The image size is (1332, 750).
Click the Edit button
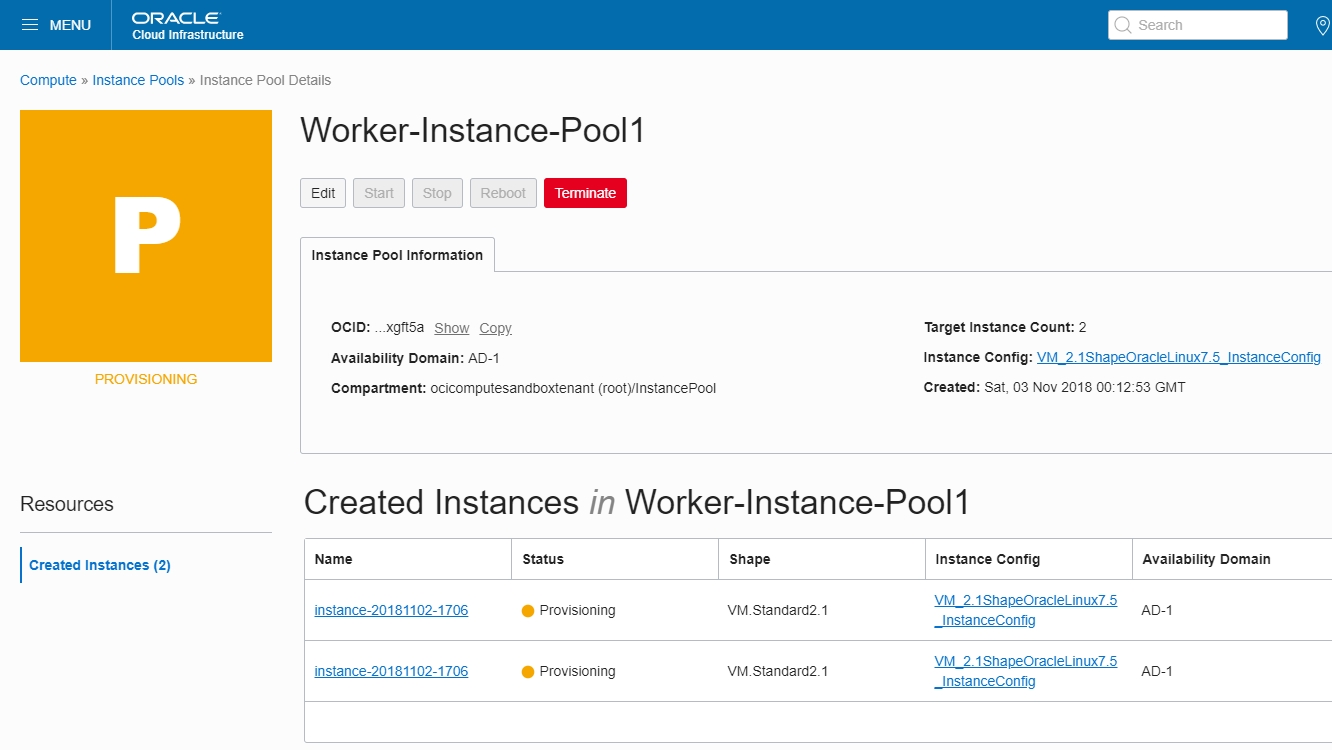322,192
